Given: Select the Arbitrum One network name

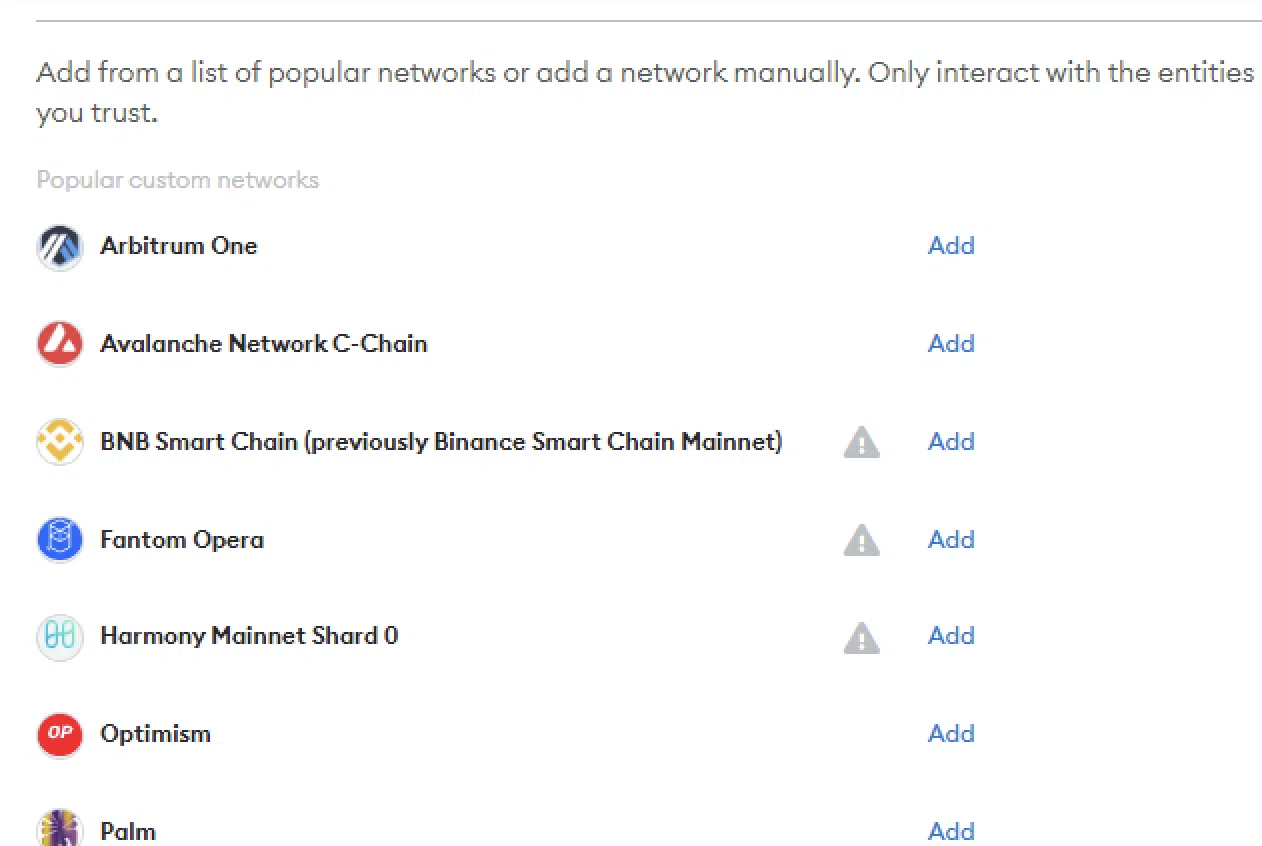Looking at the screenshot, I should [x=179, y=246].
